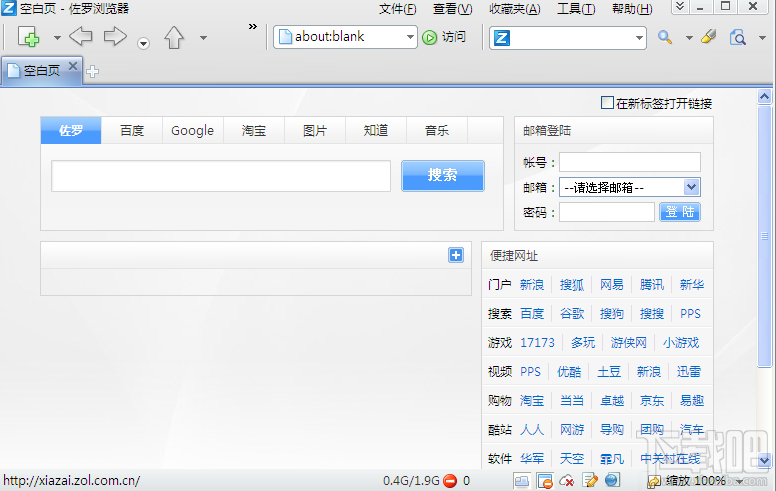
Task: Click the red memory release icon
Action: click(450, 481)
